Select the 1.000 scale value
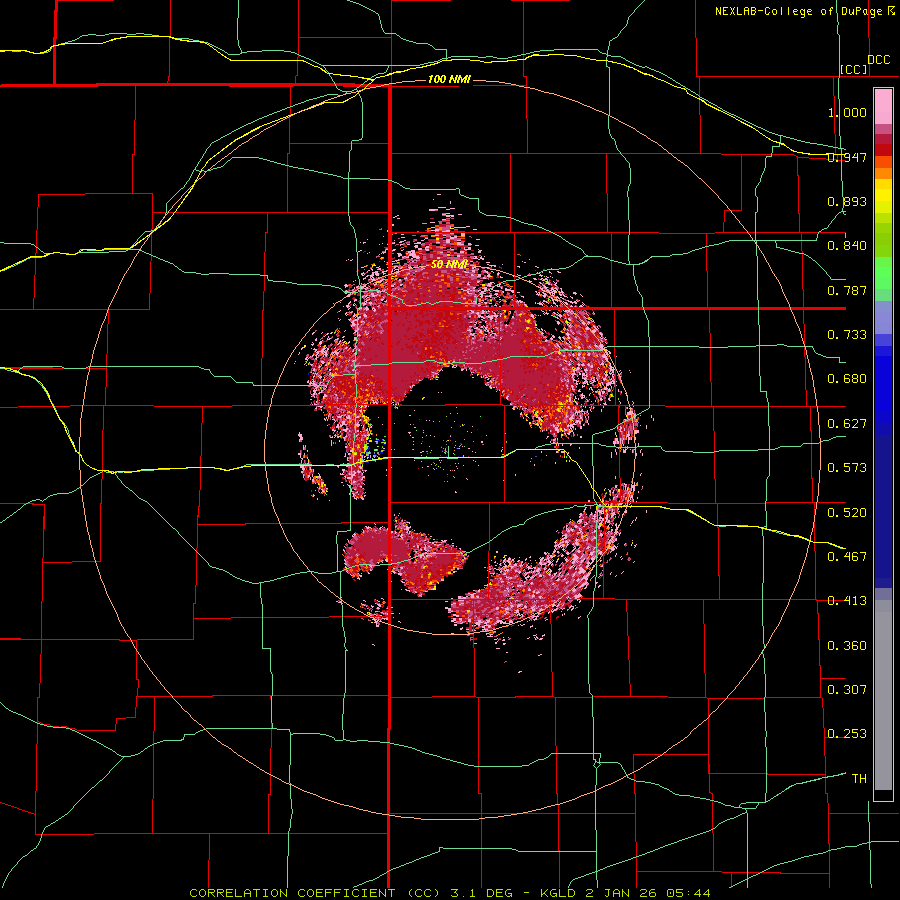This screenshot has height=900, width=900. (847, 112)
